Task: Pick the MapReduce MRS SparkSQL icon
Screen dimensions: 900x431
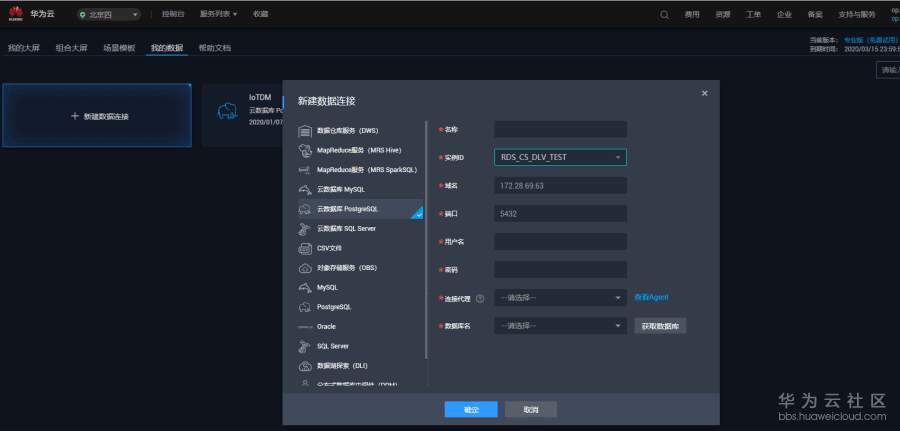Action: pos(305,170)
